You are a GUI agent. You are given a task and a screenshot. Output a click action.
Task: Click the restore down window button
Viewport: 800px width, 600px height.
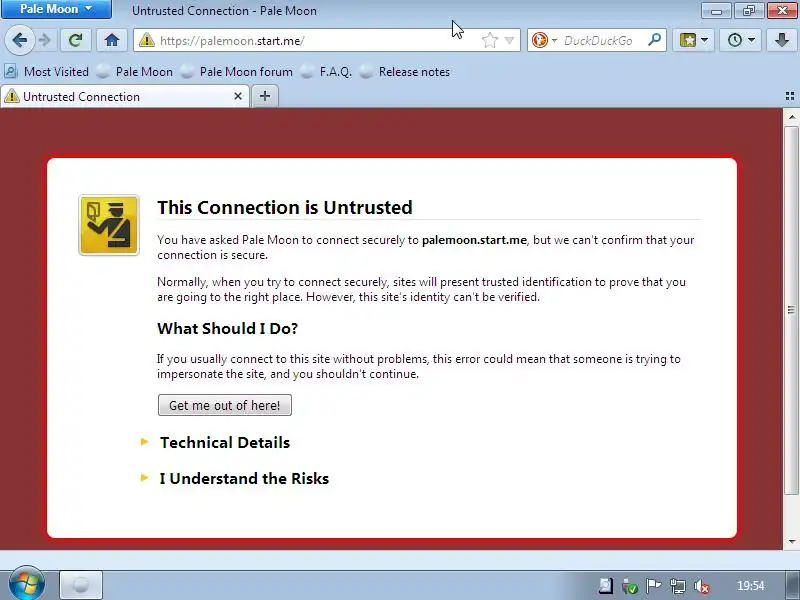click(749, 10)
